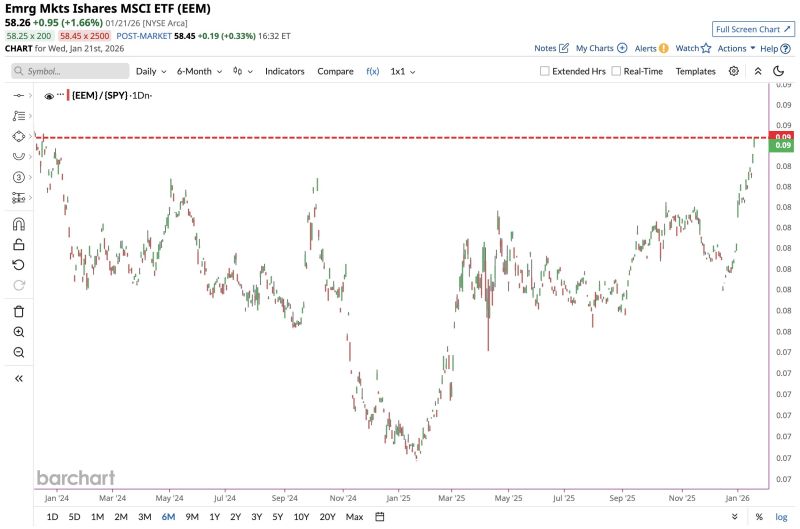Click the 2Y range button
This screenshot has width=800, height=529.
click(x=235, y=517)
